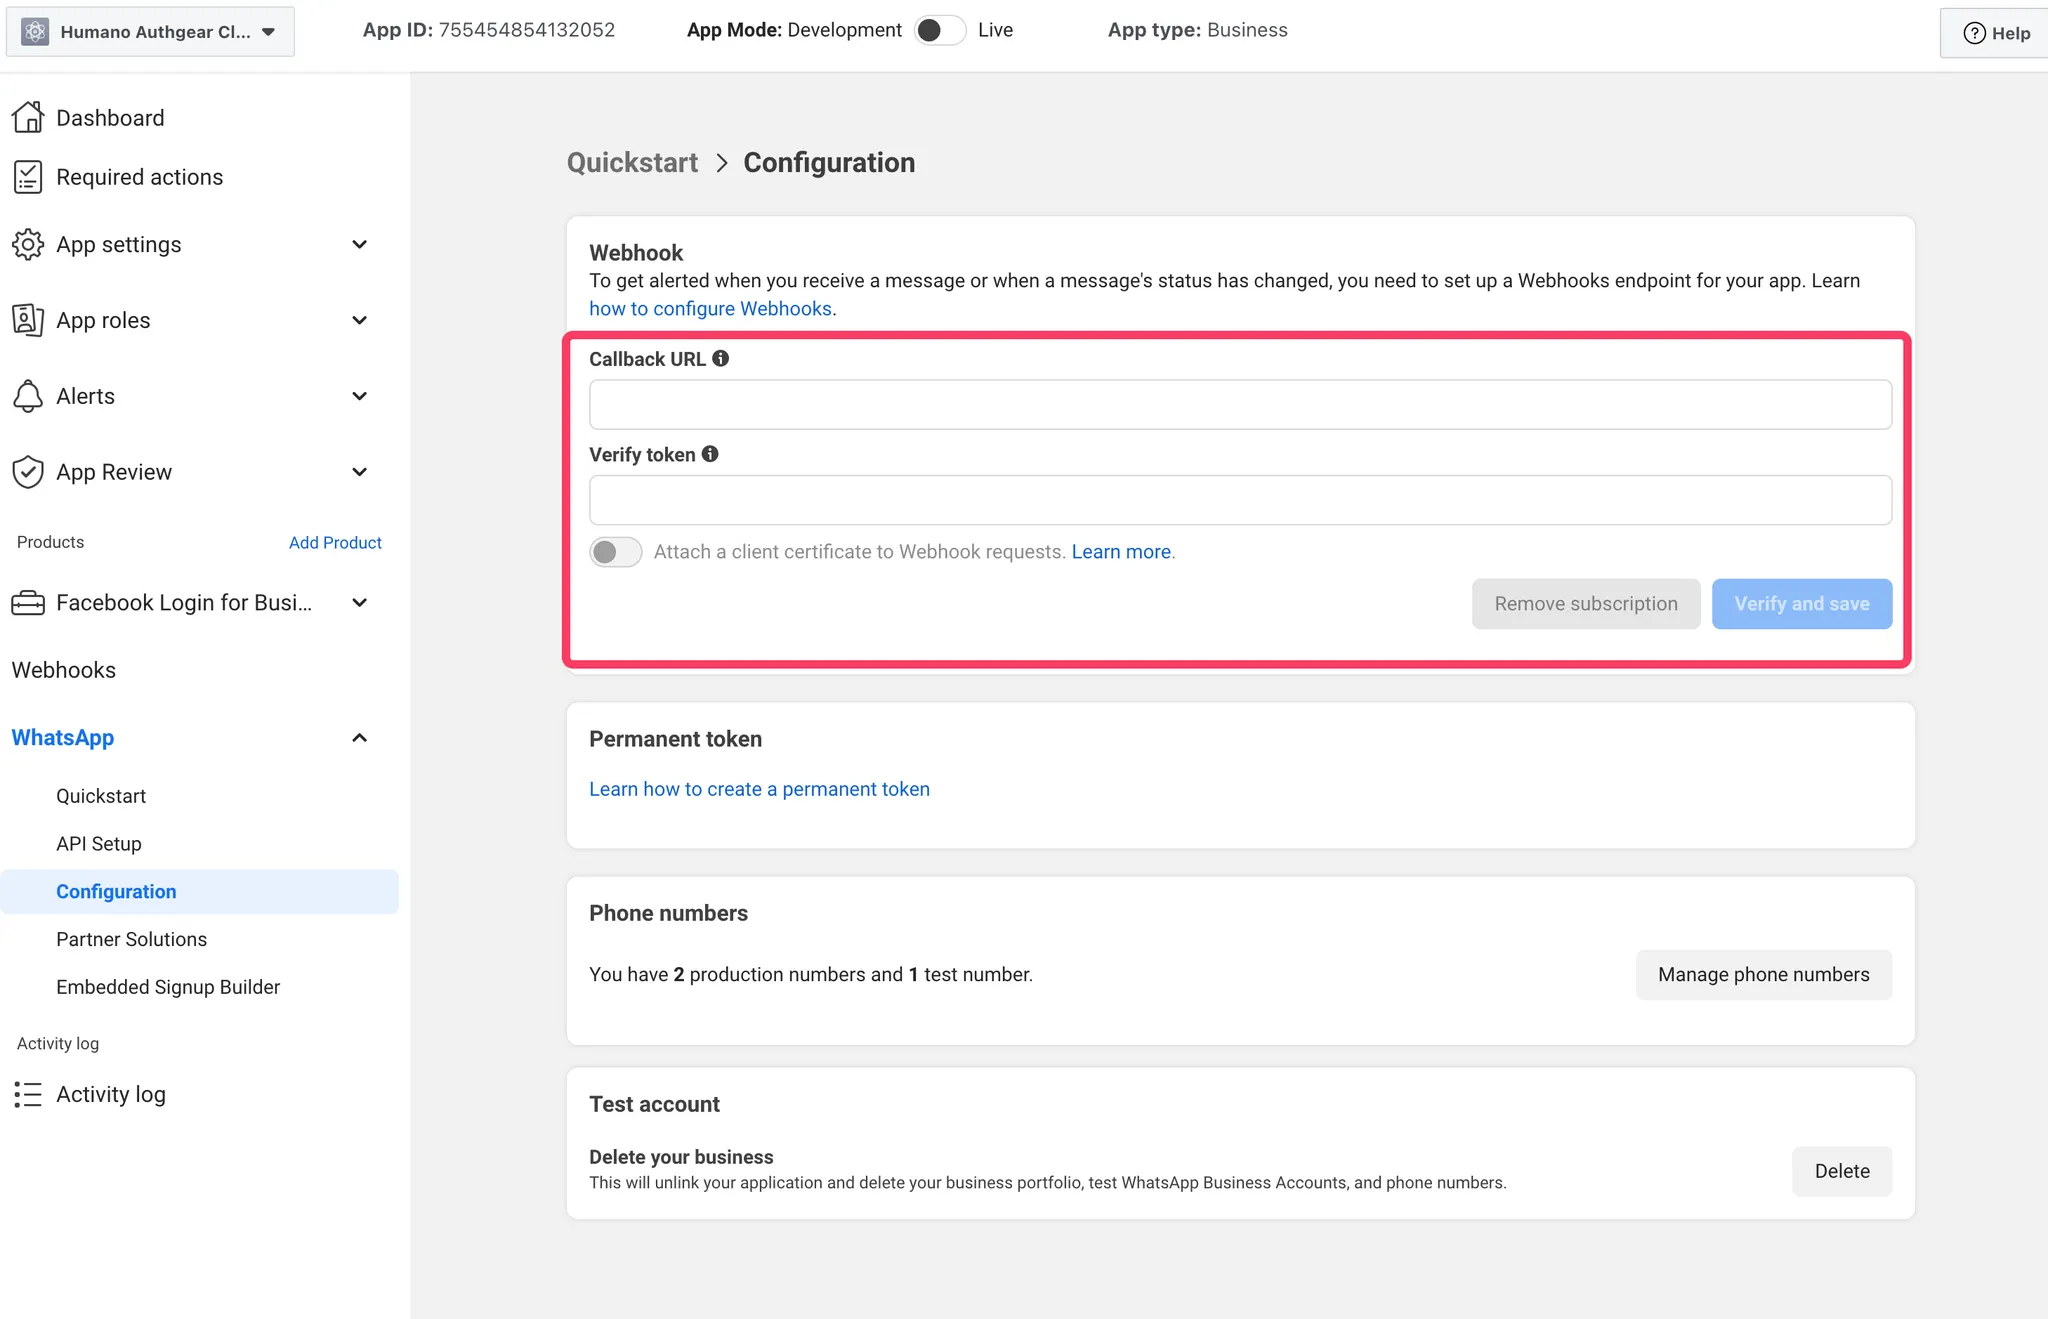Click the Dashboard house icon

[x=28, y=117]
